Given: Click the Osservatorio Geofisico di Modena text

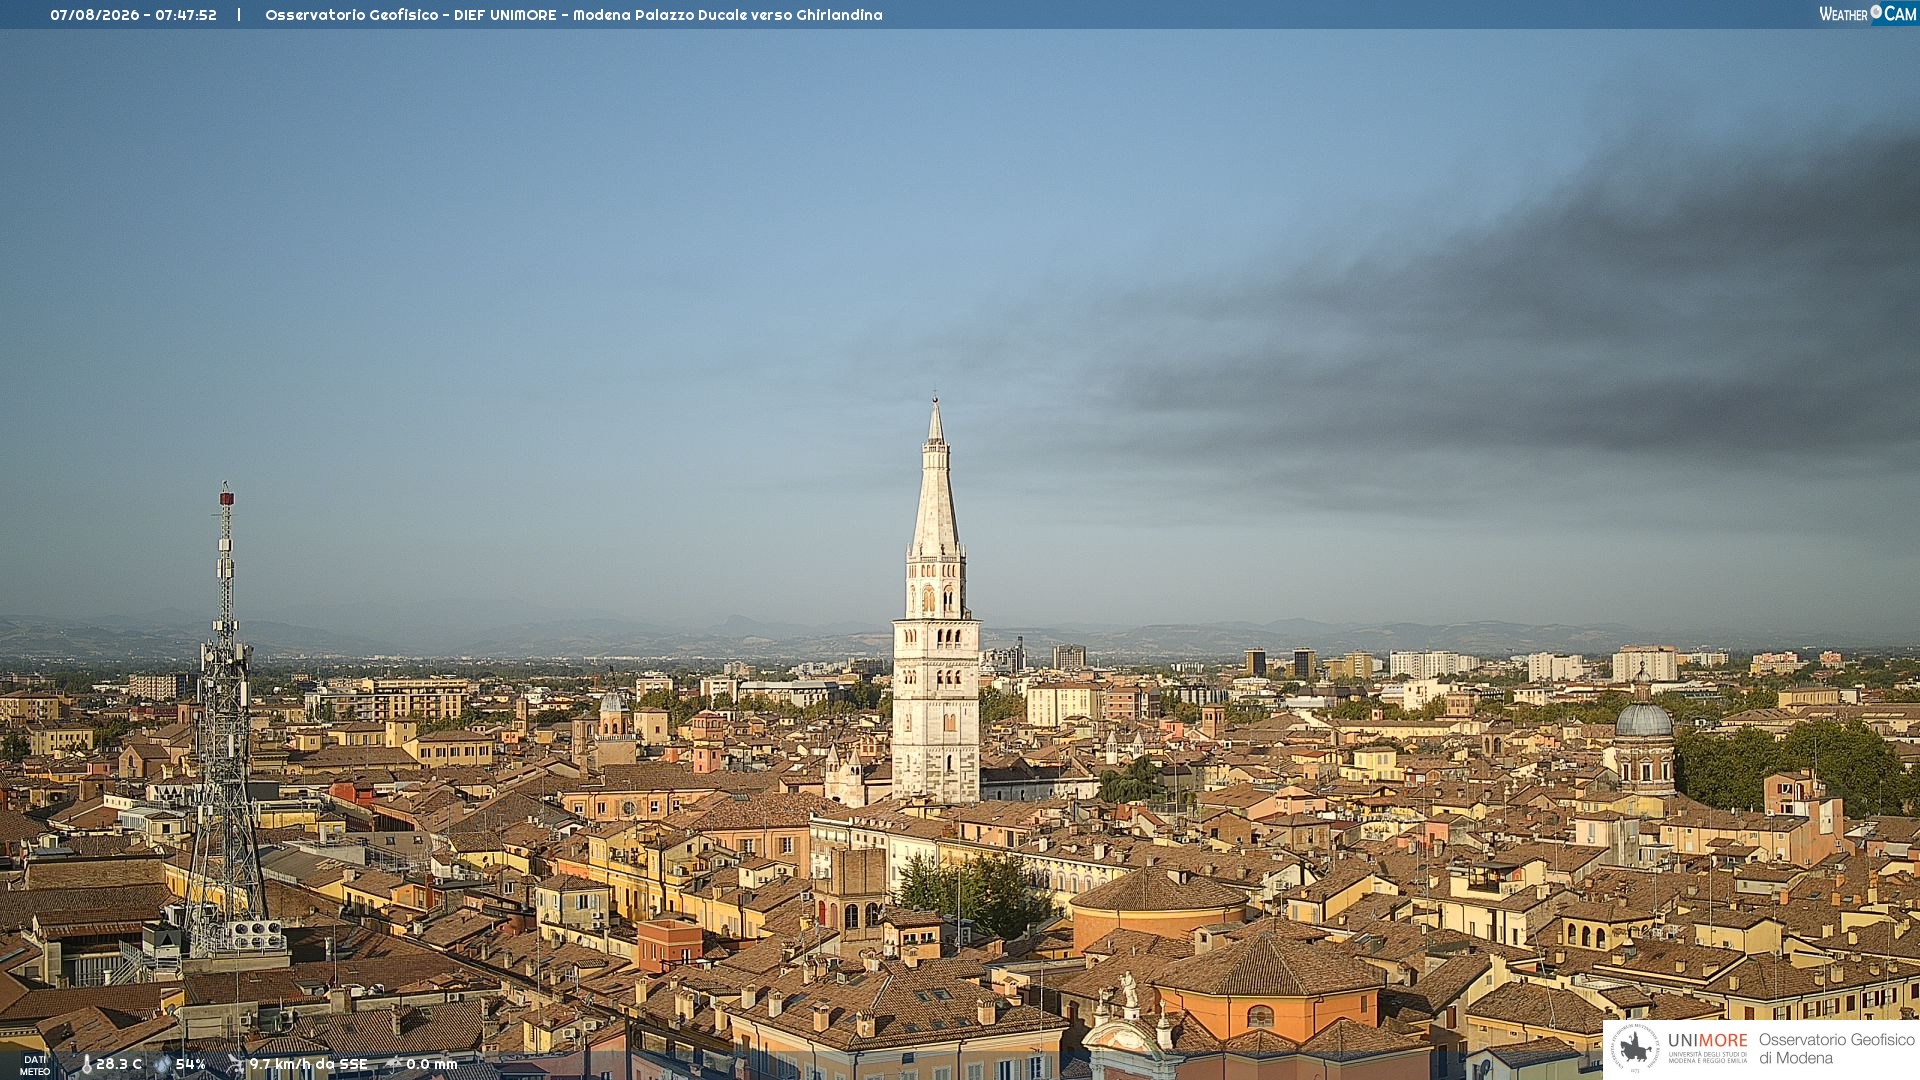Looking at the screenshot, I should coord(1836,1049).
